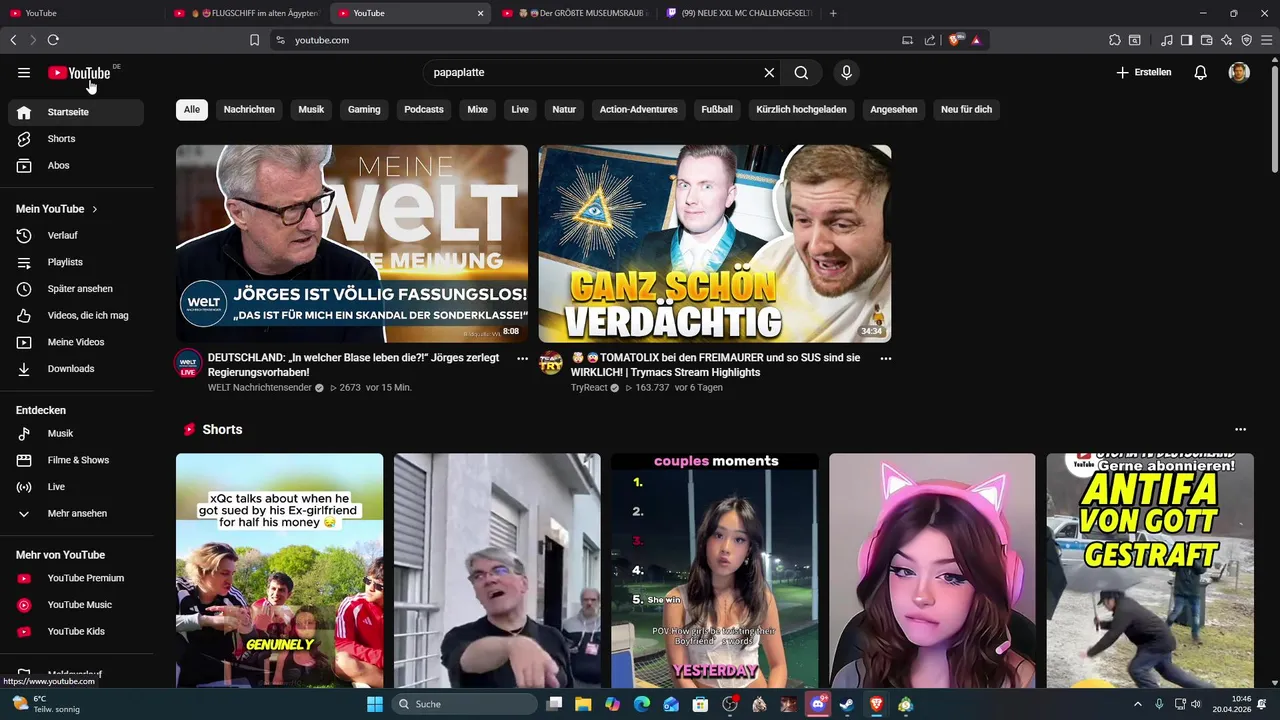Go to Startseite in the sidebar
The image size is (1280, 720).
[76, 112]
